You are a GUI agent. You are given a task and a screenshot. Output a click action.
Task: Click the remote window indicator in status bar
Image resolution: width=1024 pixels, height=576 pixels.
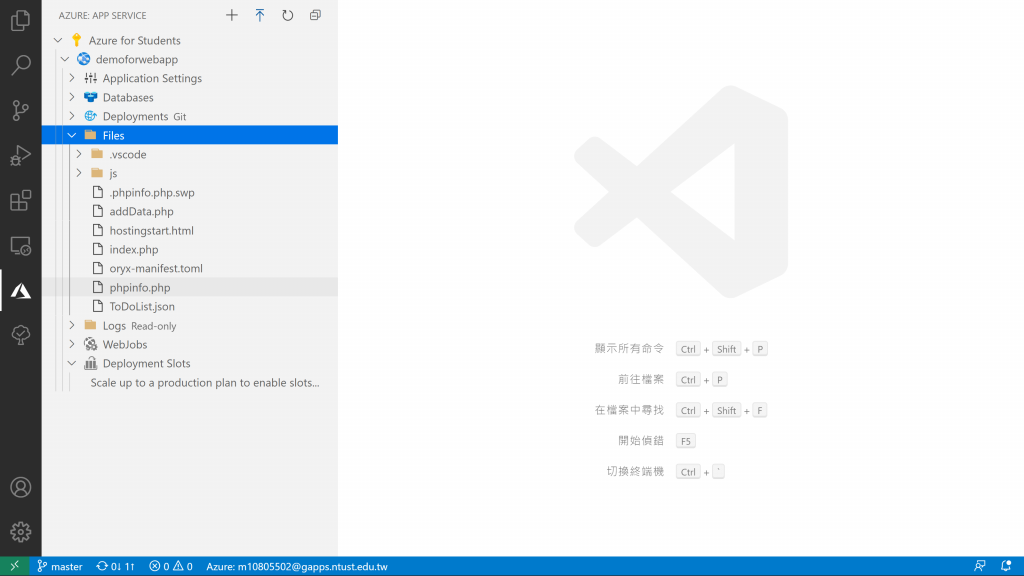[x=14, y=566]
